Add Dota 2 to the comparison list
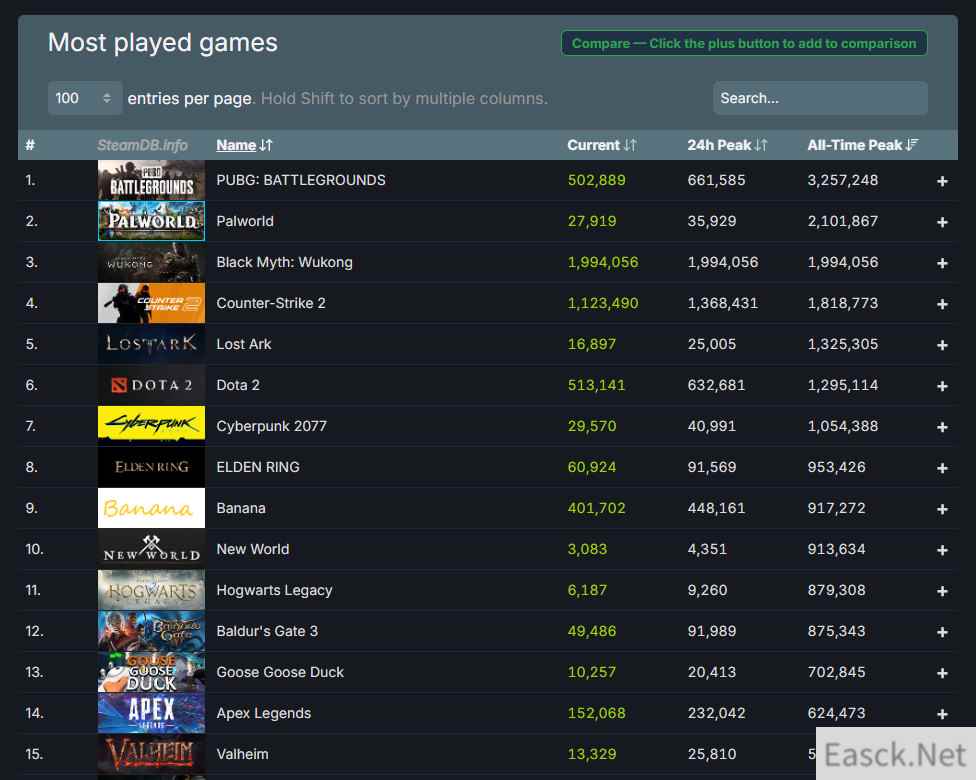This screenshot has width=976, height=780. [942, 386]
